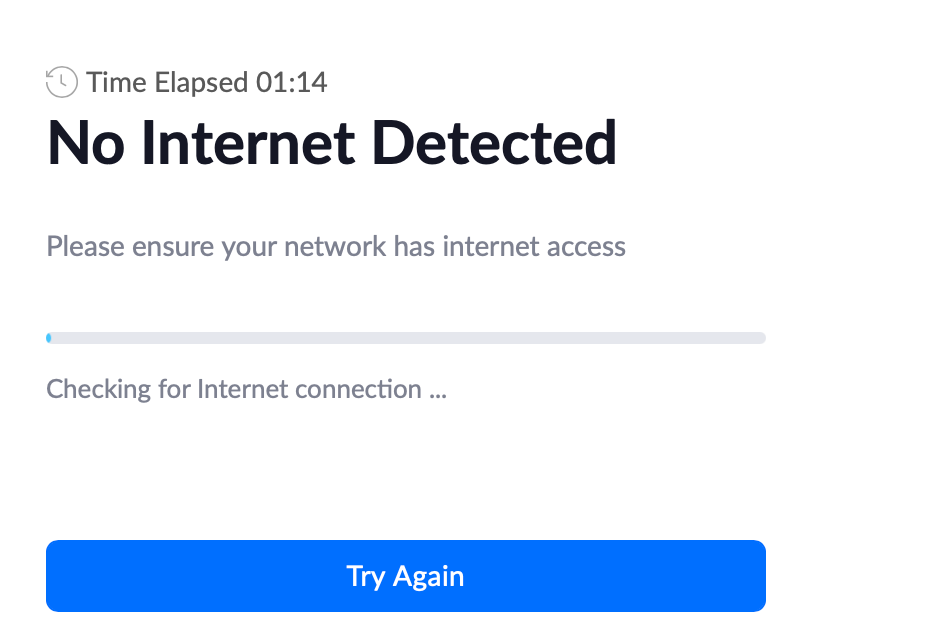The height and width of the screenshot is (640, 930).
Task: Click the word "Internet" in the bold heading
Action: (x=247, y=143)
